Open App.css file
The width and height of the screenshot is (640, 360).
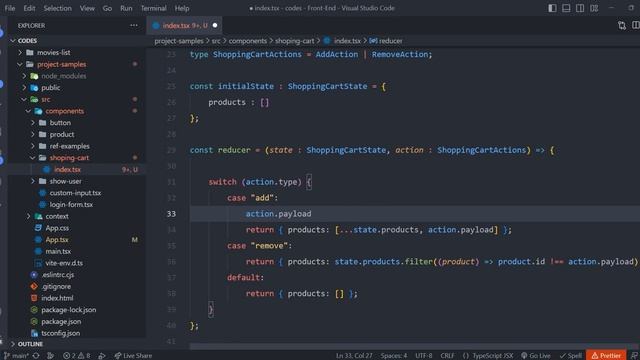pos(77,228)
